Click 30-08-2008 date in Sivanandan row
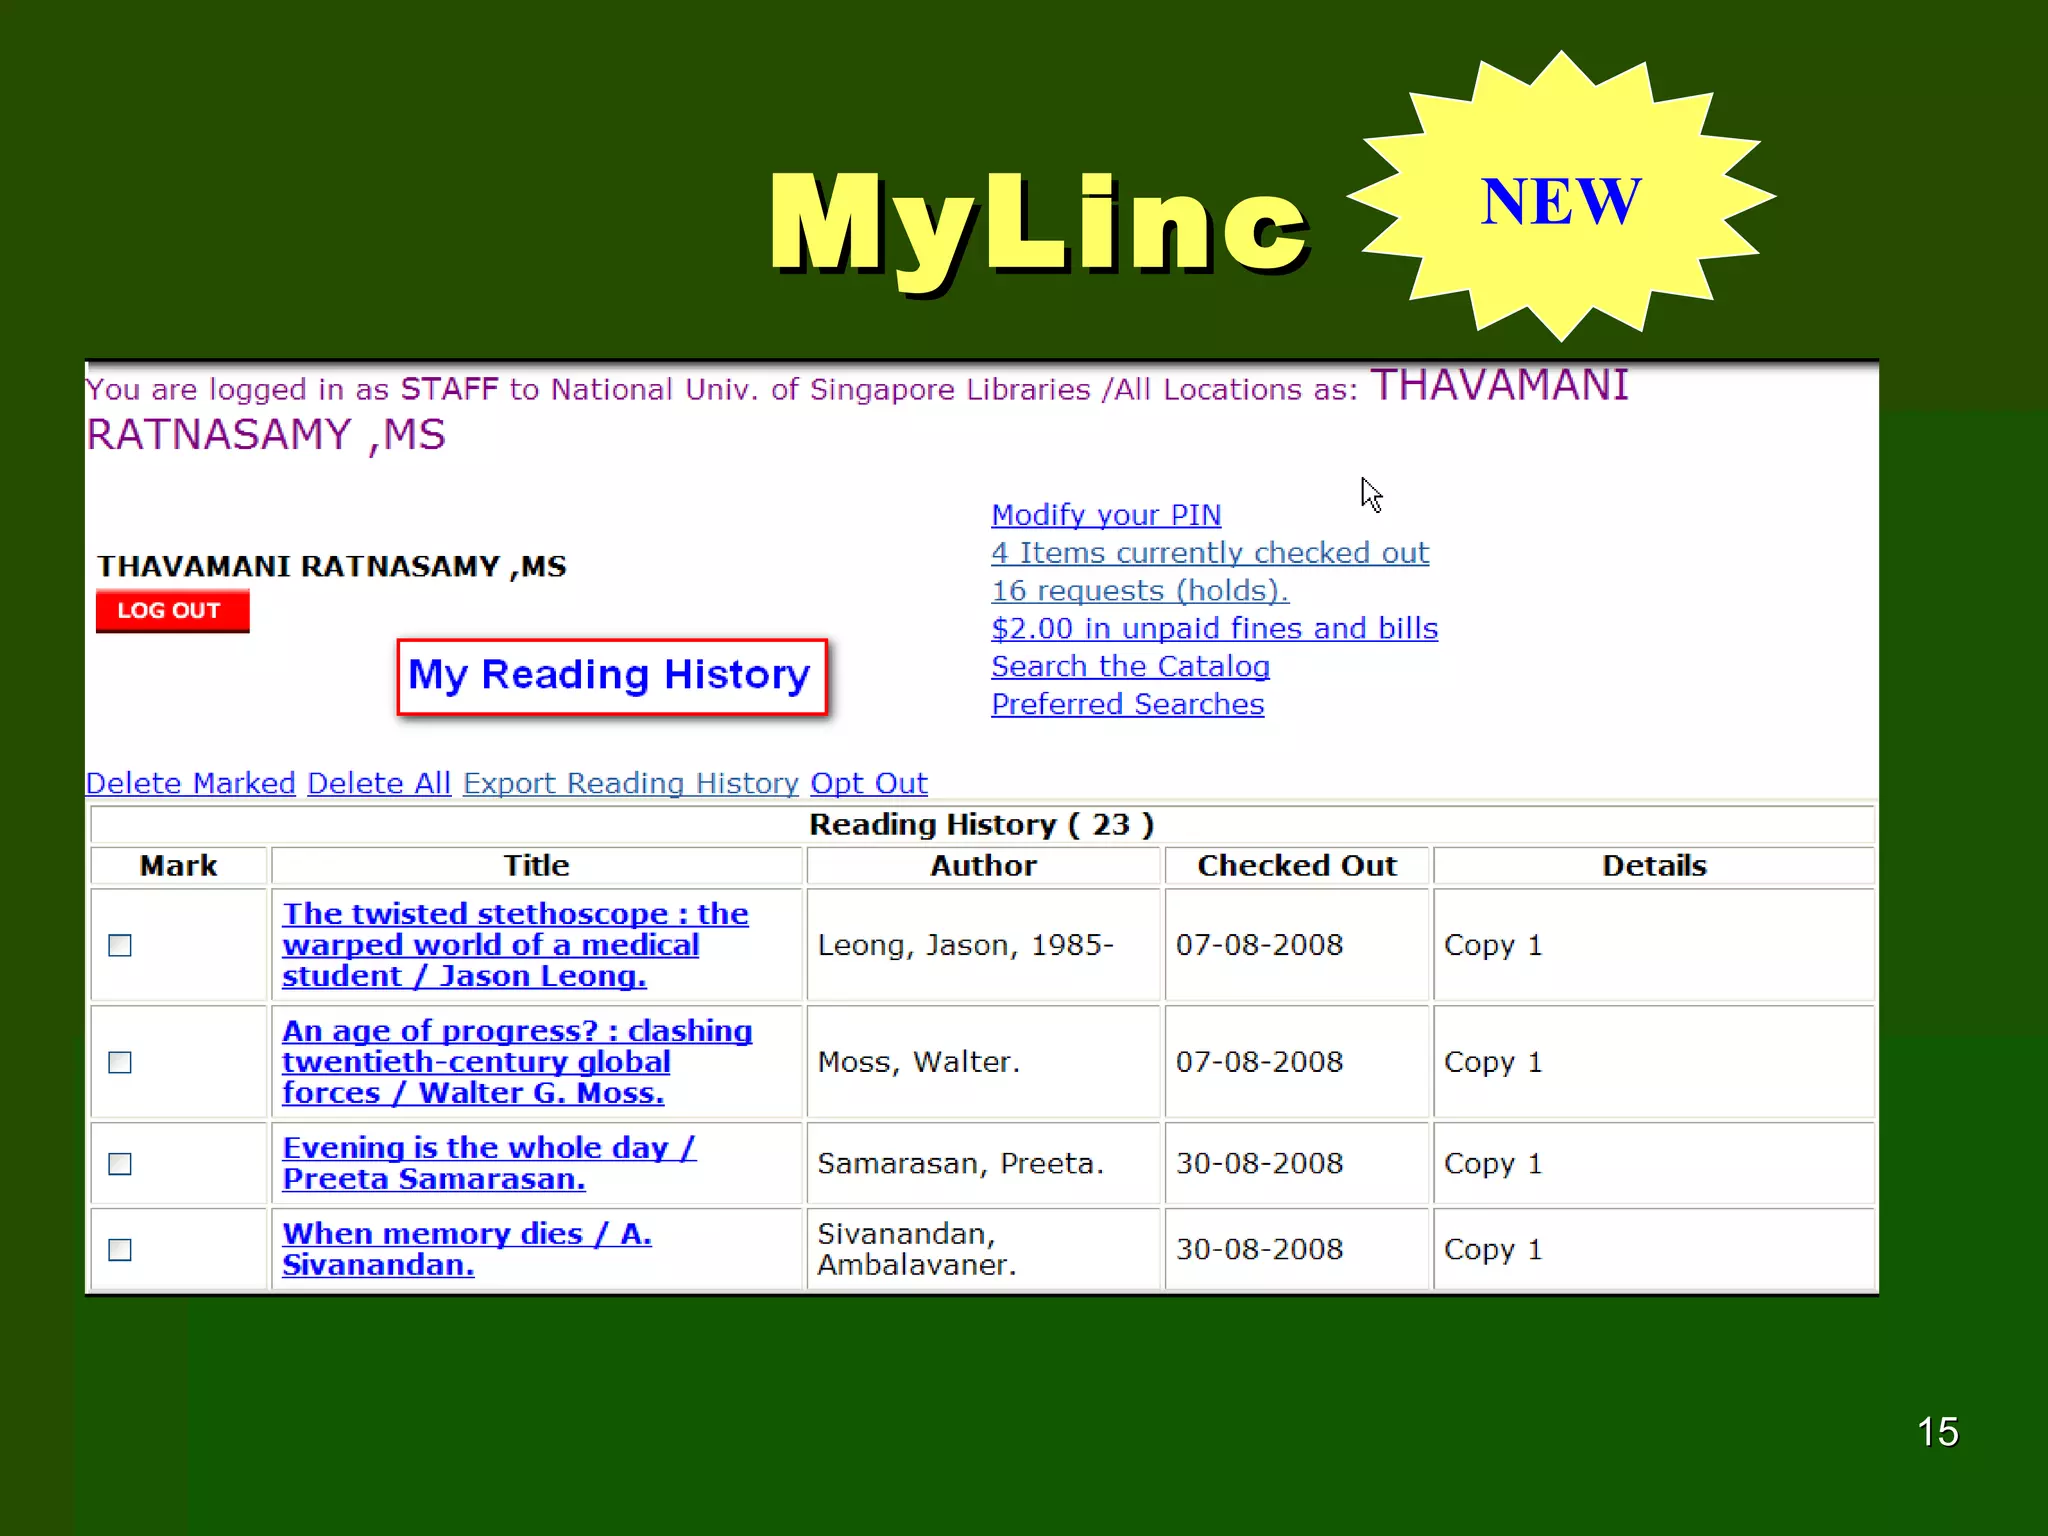Image resolution: width=2048 pixels, height=1536 pixels. point(1259,1250)
